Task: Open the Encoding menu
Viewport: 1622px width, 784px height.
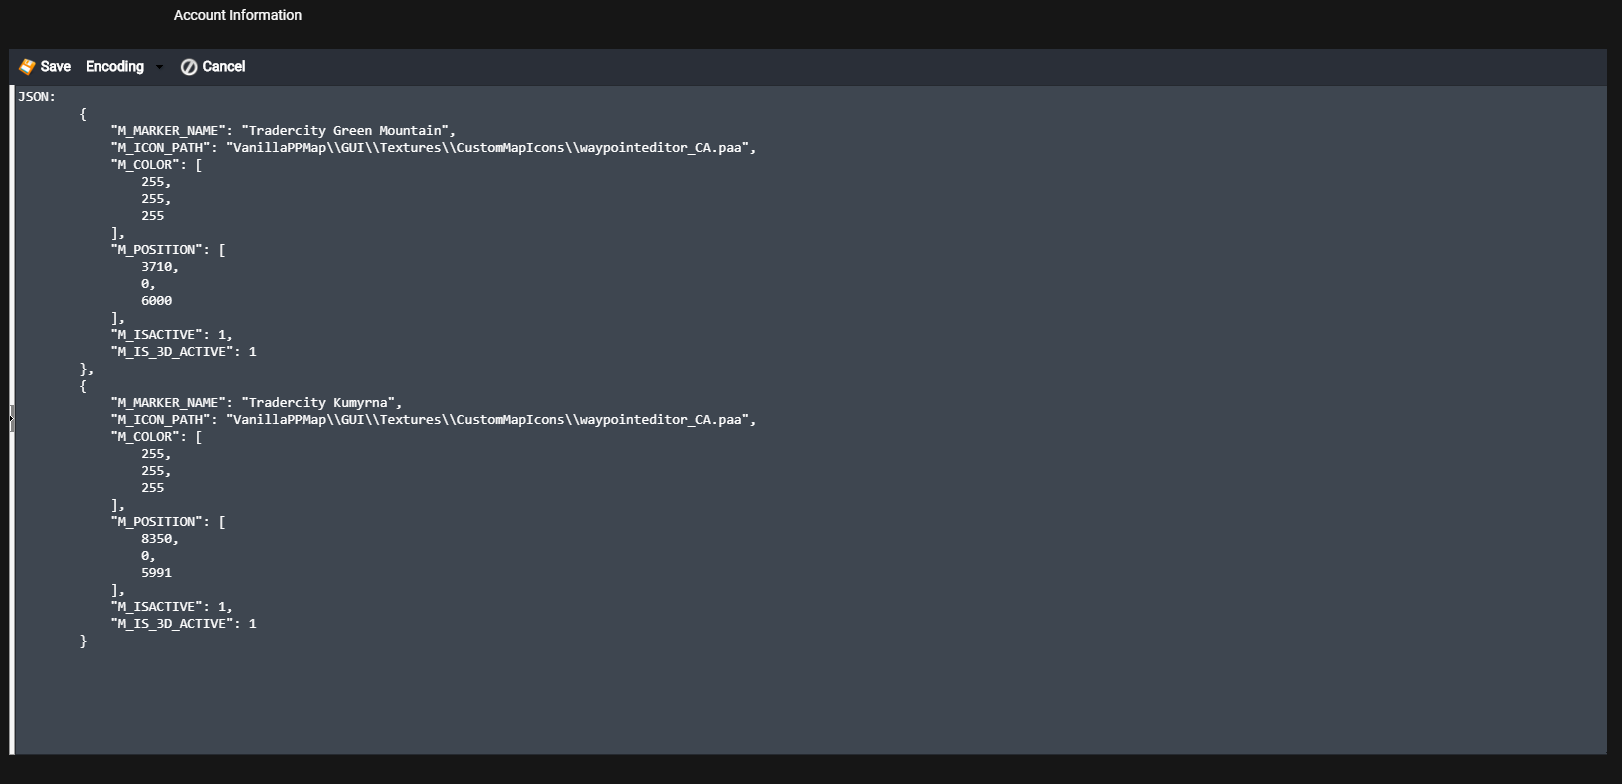Action: point(115,67)
